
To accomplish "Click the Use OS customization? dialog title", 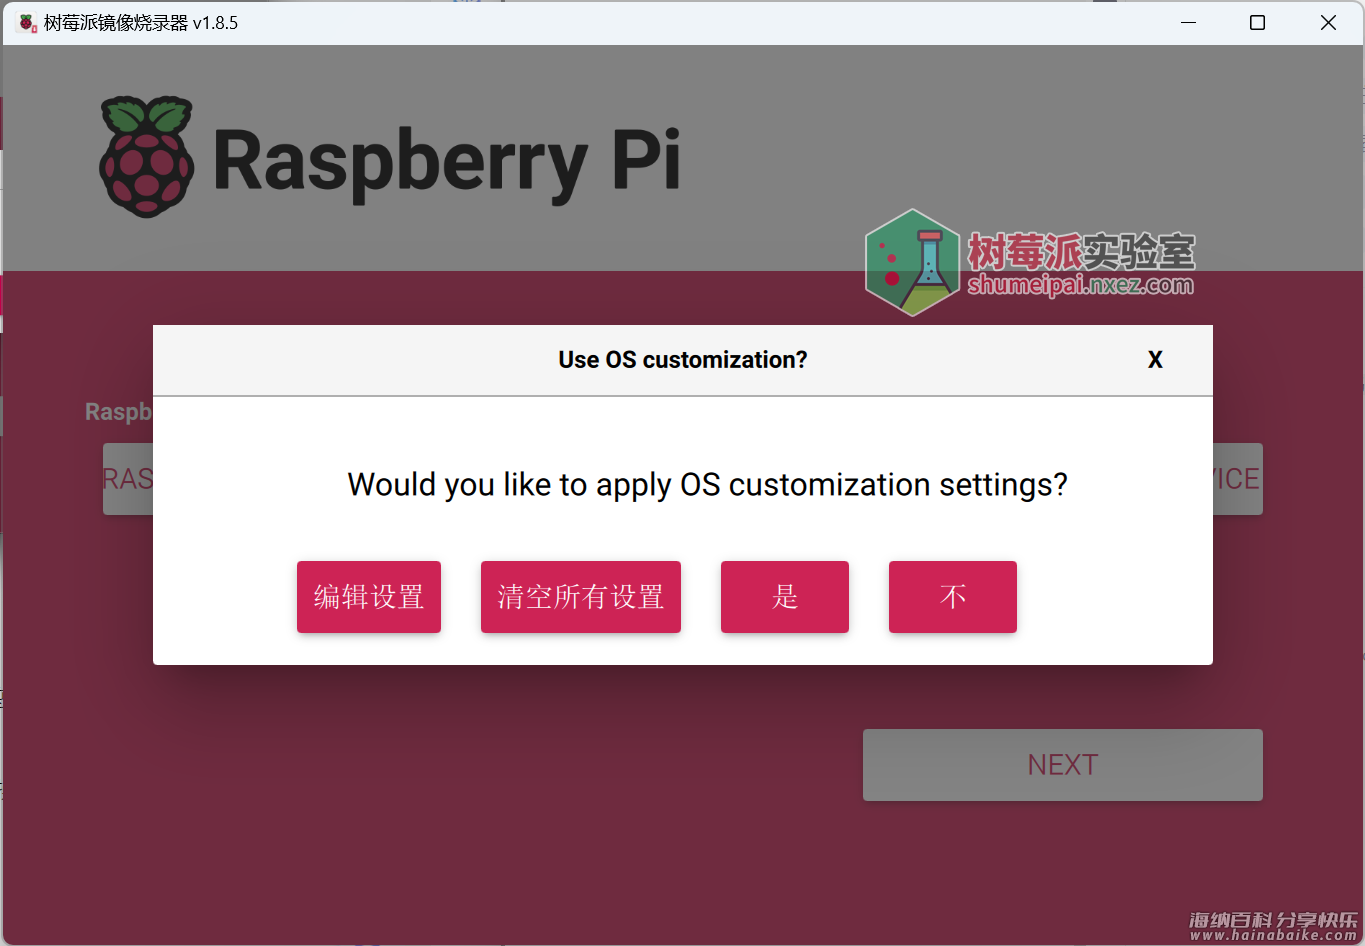I will point(683,360).
